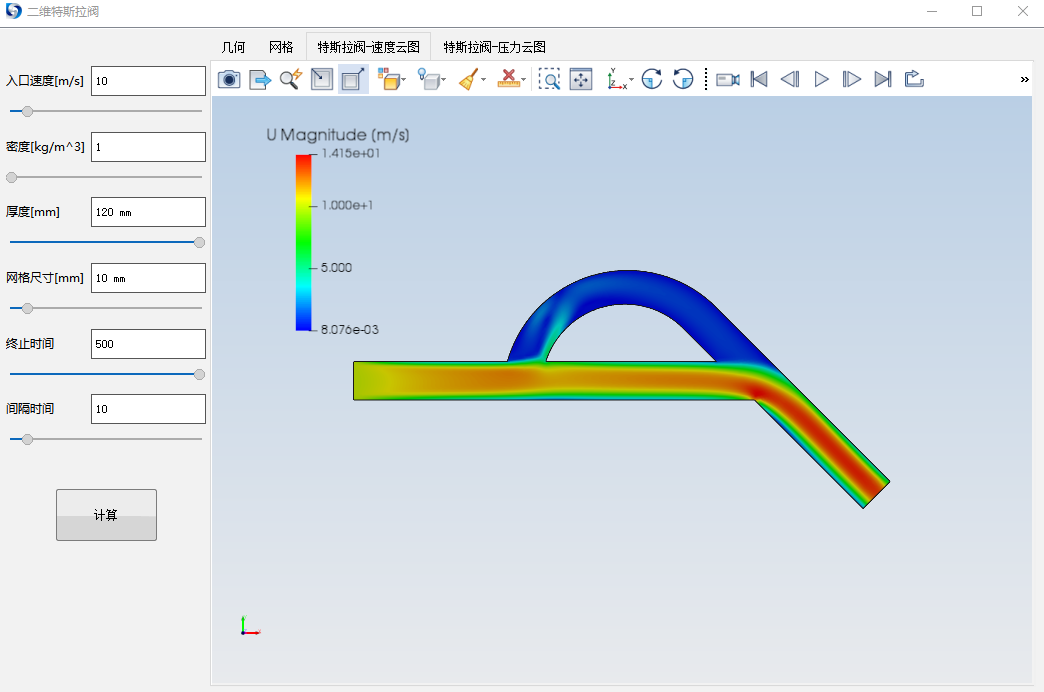Viewport: 1044px width, 692px height.
Task: Toggle the loop animation icon
Action: [x=914, y=80]
